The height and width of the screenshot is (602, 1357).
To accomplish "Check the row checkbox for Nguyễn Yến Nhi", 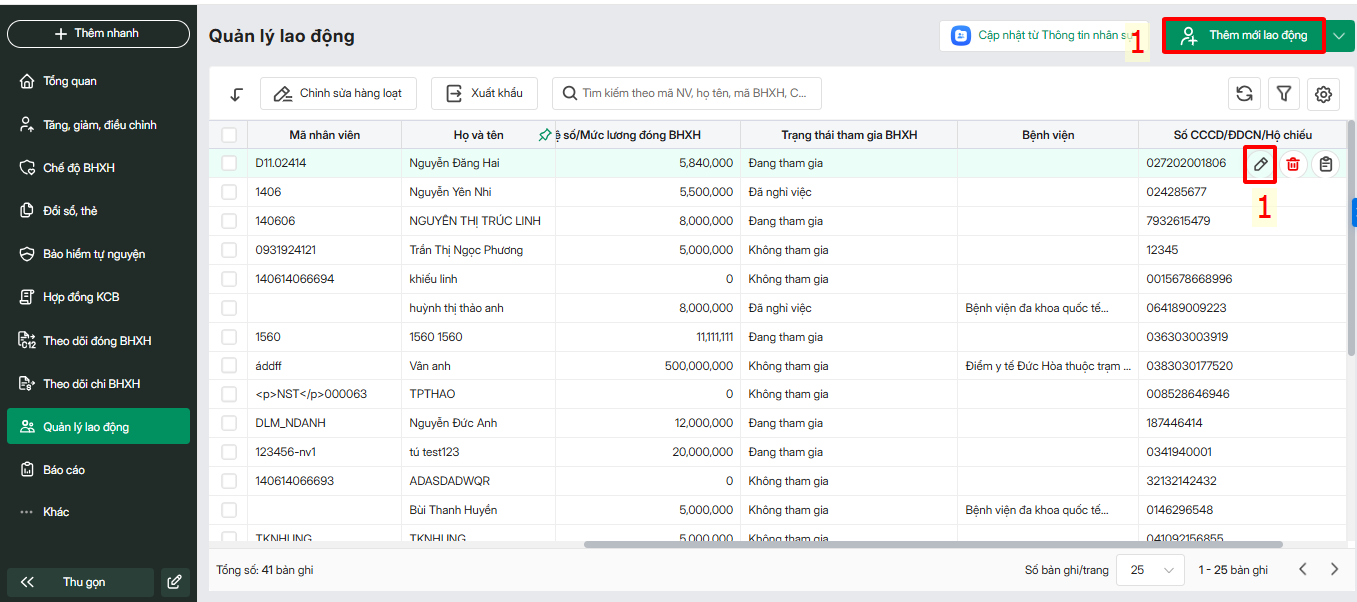I will click(x=229, y=192).
